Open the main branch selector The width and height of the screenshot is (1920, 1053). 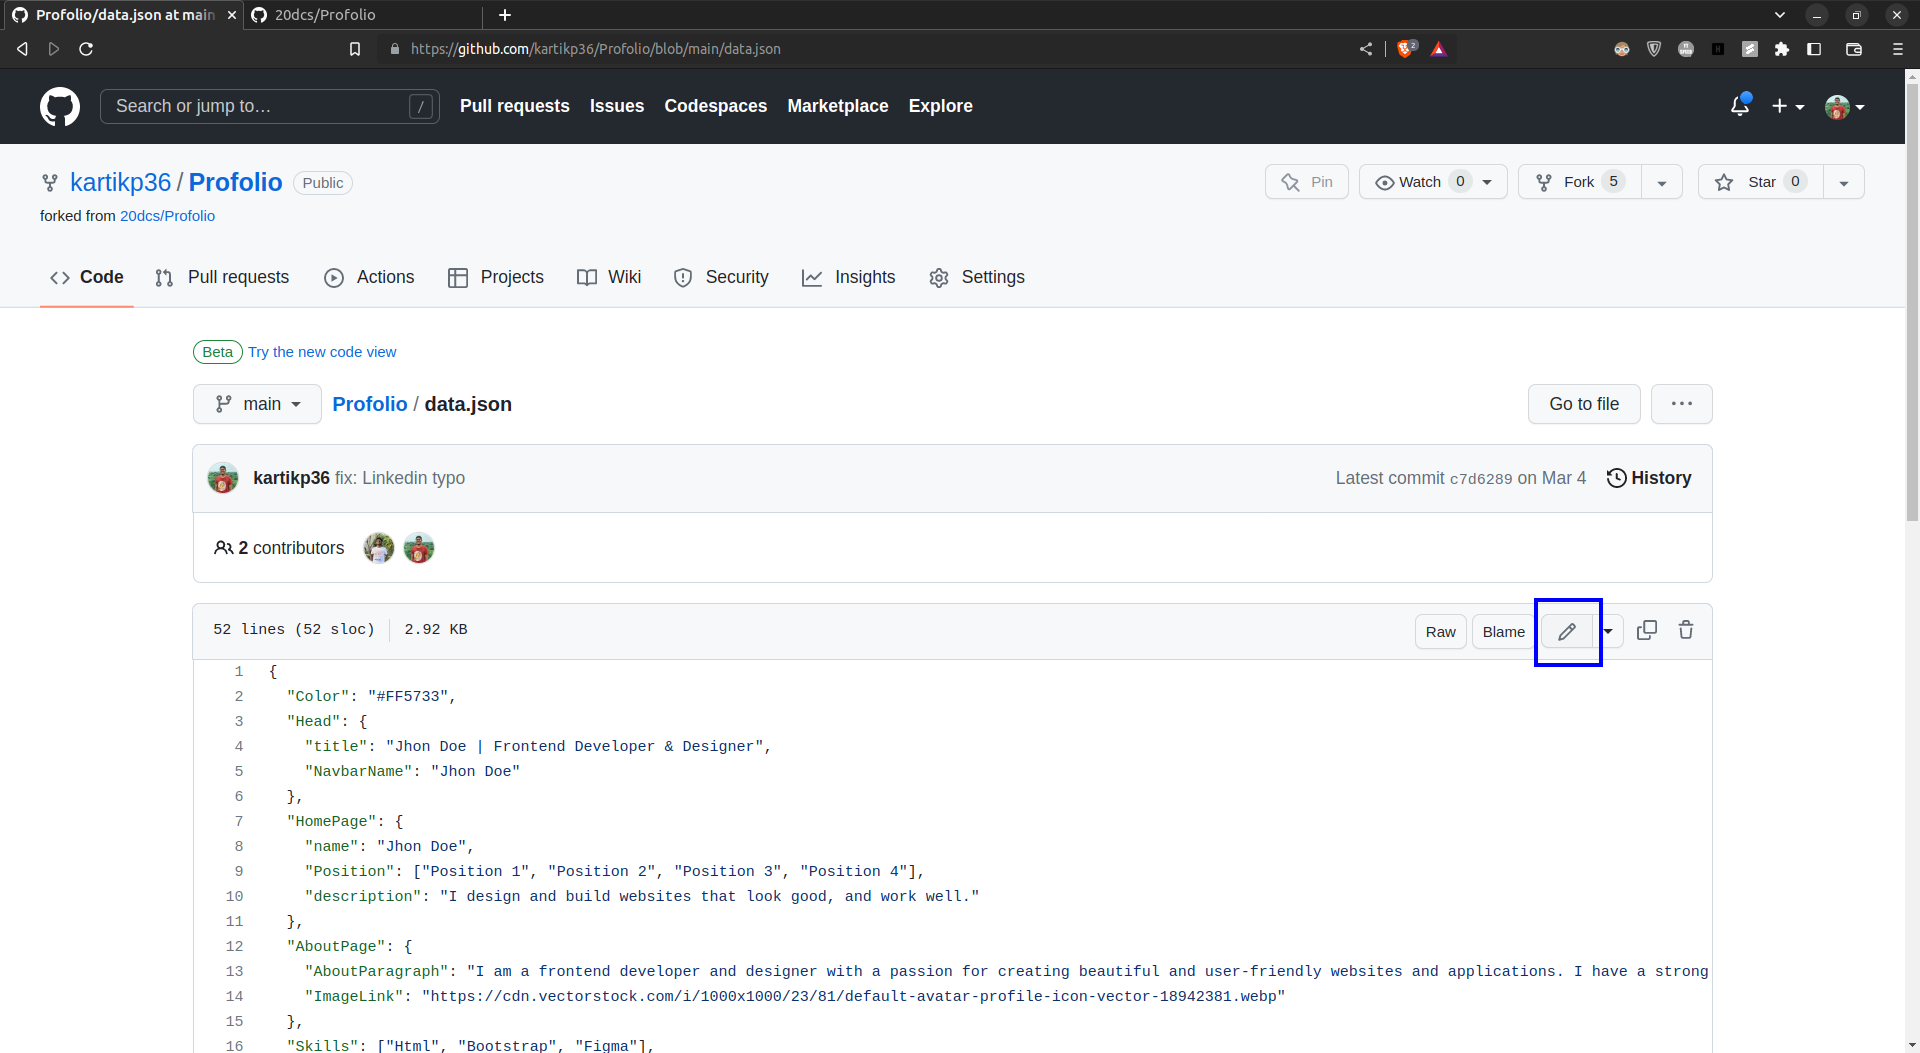[257, 404]
